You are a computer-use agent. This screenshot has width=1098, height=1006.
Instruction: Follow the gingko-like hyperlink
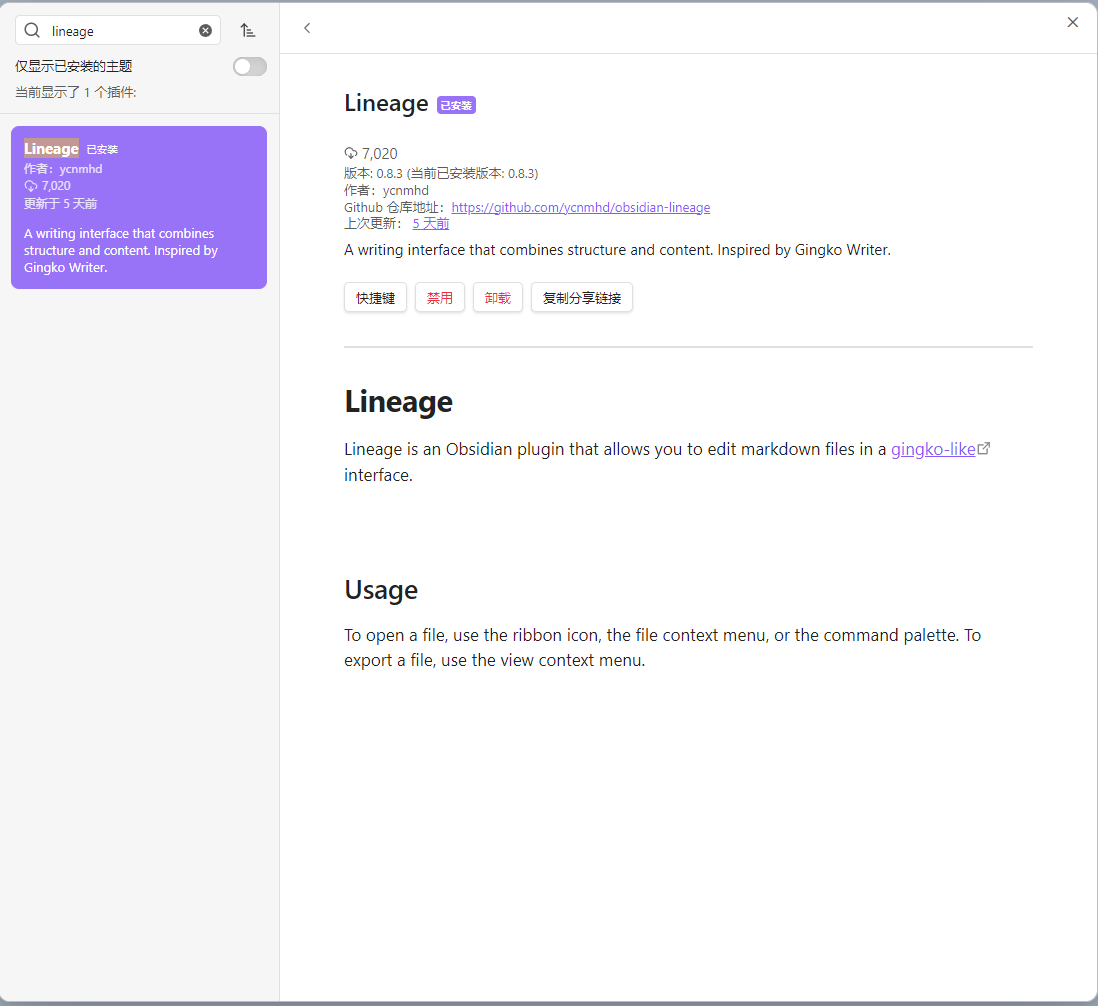[x=932, y=449]
